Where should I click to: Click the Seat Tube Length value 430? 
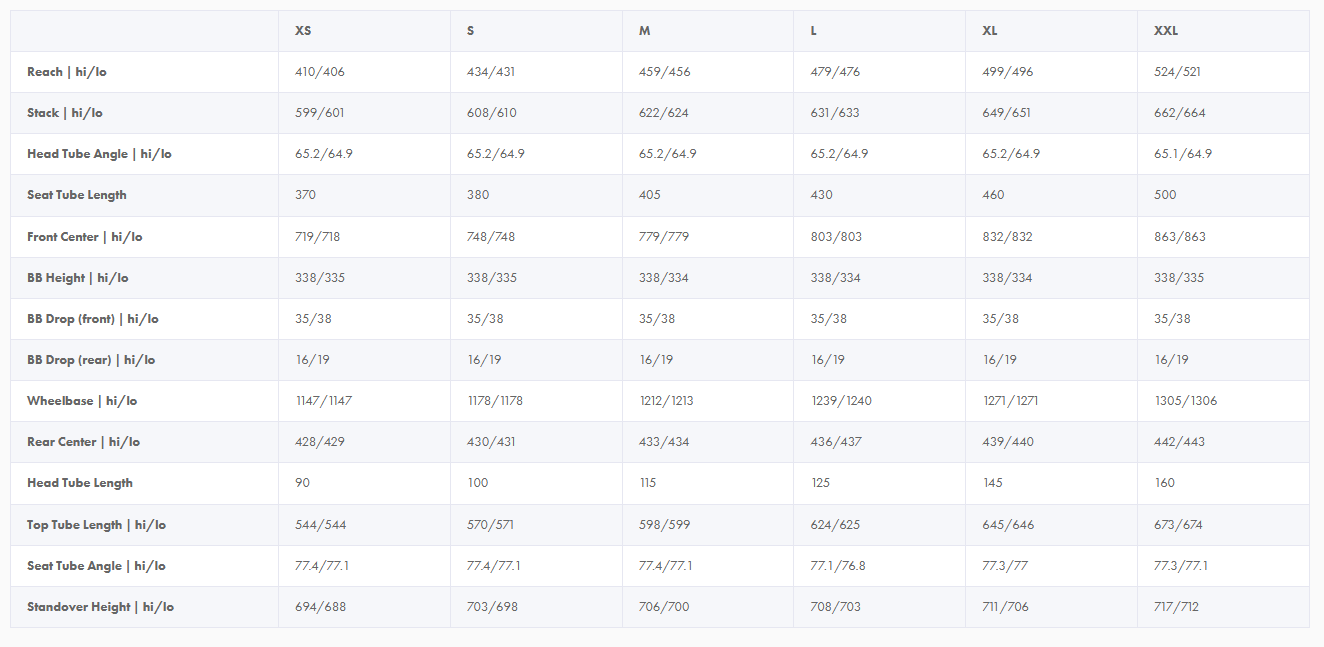pos(822,195)
